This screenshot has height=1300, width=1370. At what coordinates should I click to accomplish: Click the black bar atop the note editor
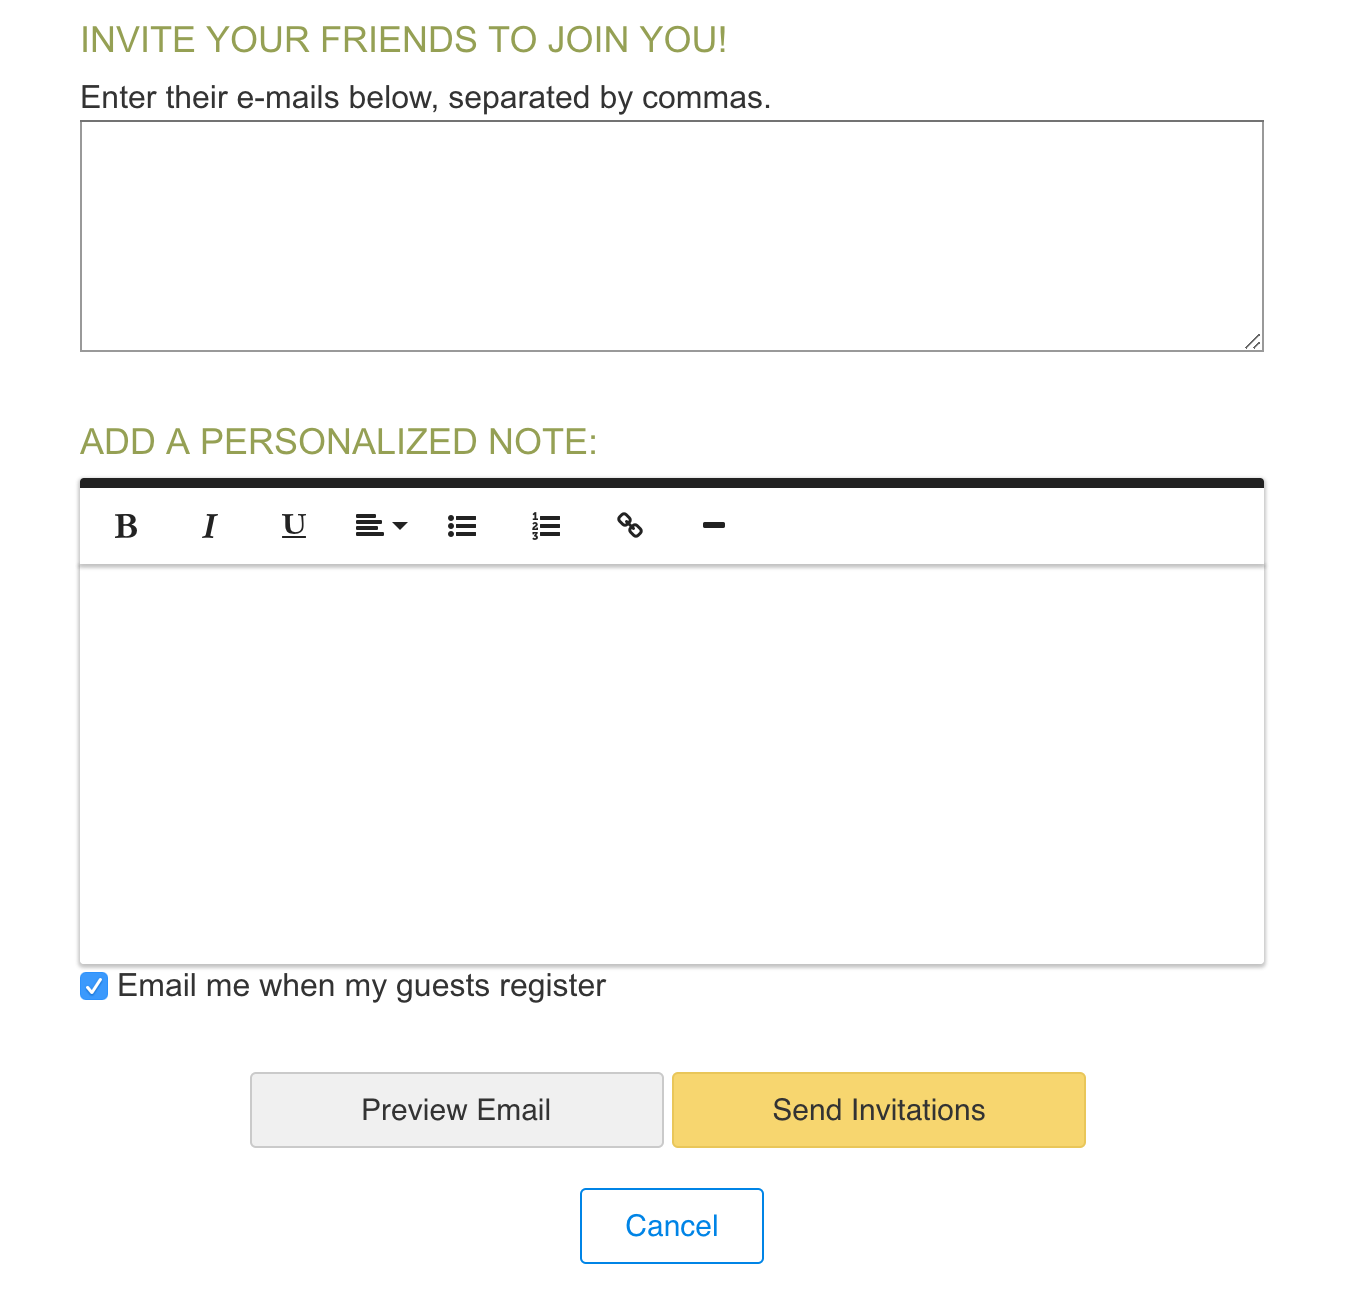click(x=672, y=483)
